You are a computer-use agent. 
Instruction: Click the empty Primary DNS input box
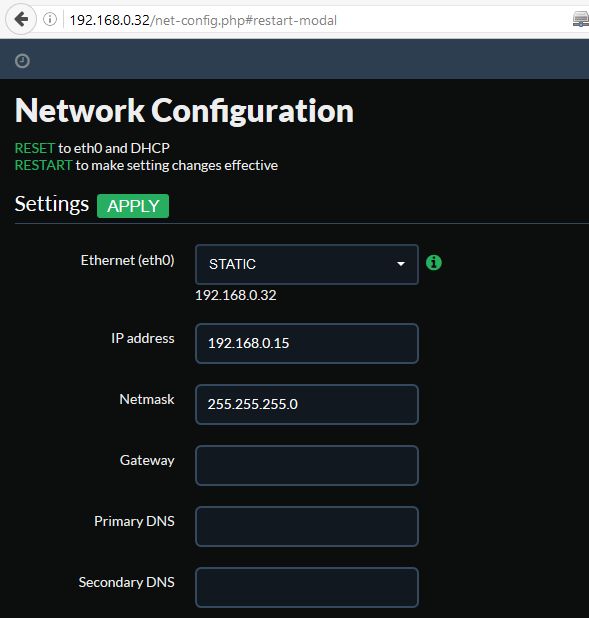(x=307, y=527)
